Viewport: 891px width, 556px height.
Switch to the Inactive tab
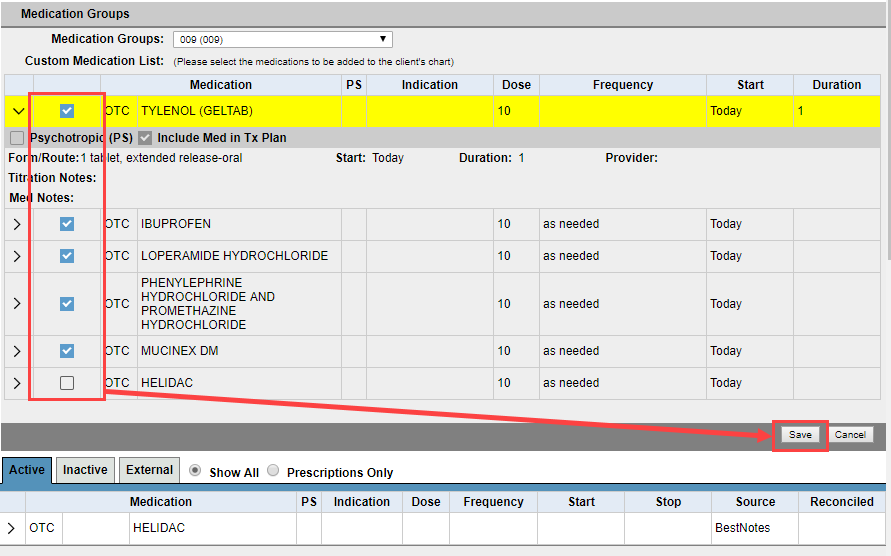85,470
